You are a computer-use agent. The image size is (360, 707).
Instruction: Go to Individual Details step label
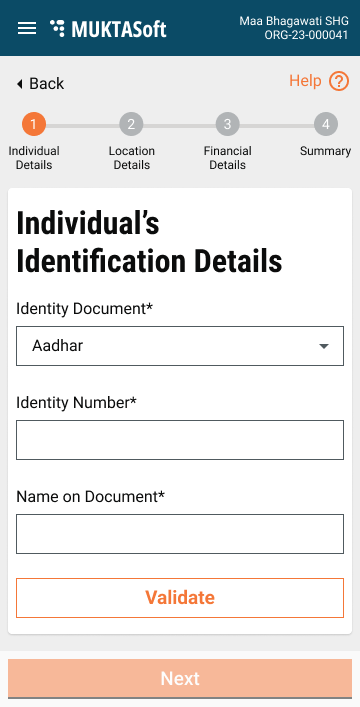click(34, 158)
